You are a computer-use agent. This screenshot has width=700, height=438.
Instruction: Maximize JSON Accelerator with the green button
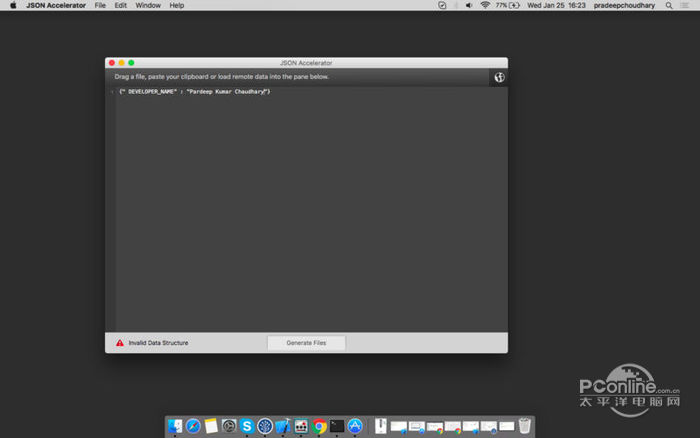[131, 63]
